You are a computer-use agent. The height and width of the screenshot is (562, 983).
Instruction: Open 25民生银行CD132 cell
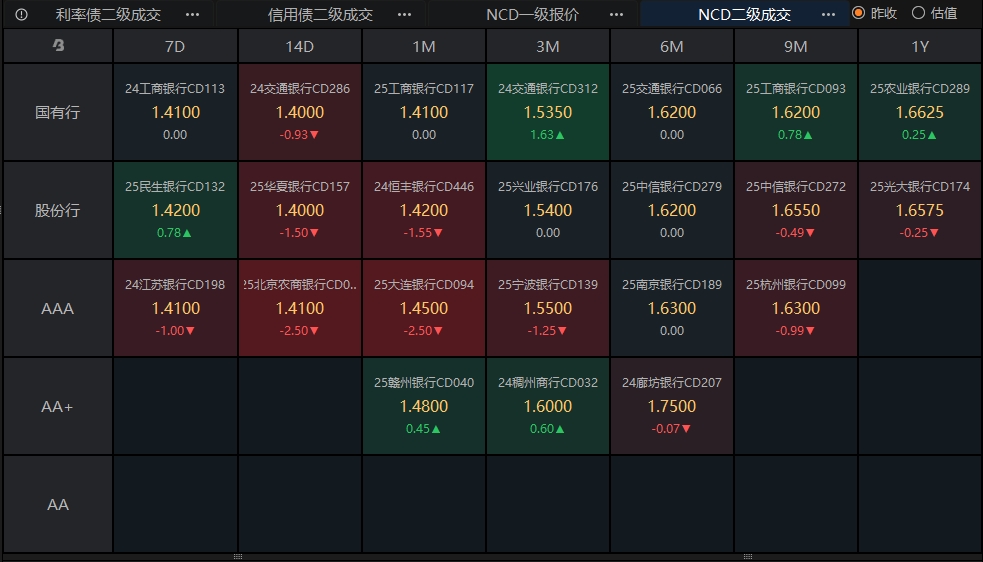click(x=175, y=210)
